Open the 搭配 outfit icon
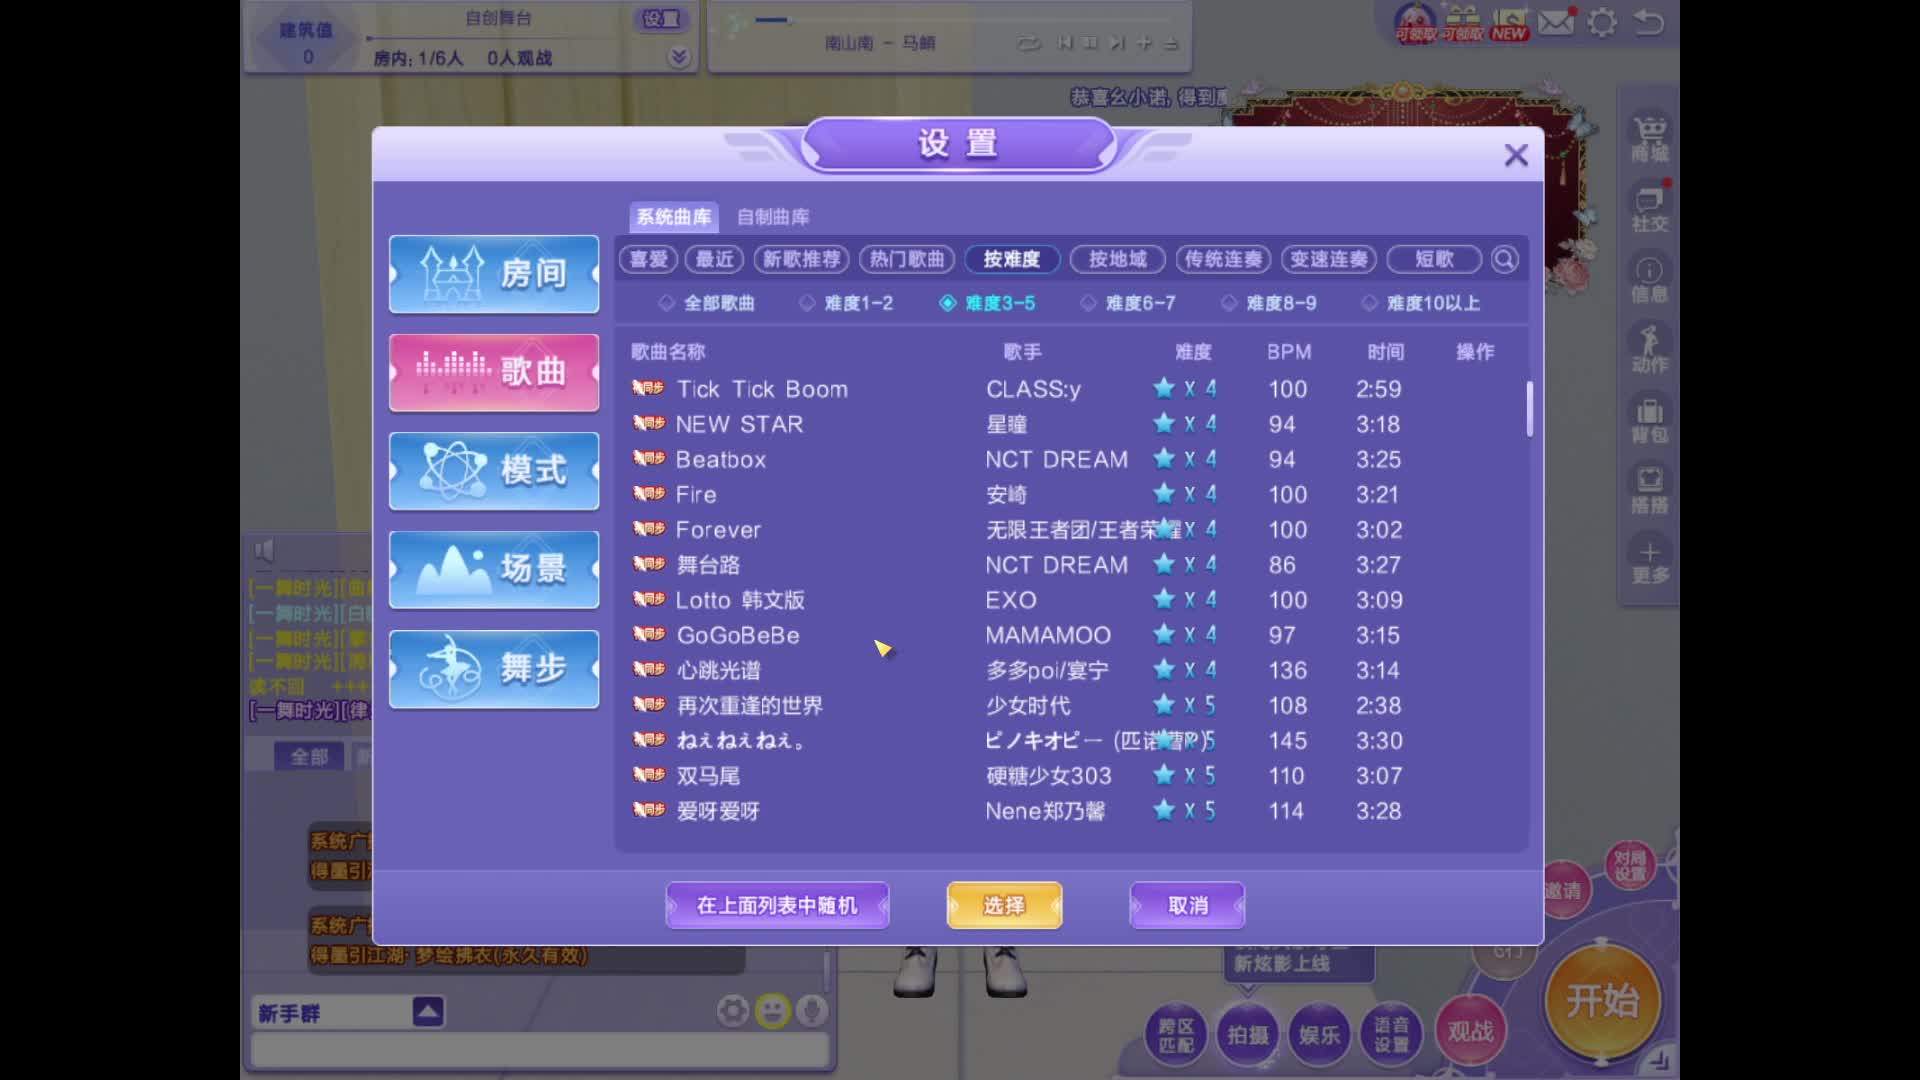The image size is (1920, 1080). [1650, 490]
